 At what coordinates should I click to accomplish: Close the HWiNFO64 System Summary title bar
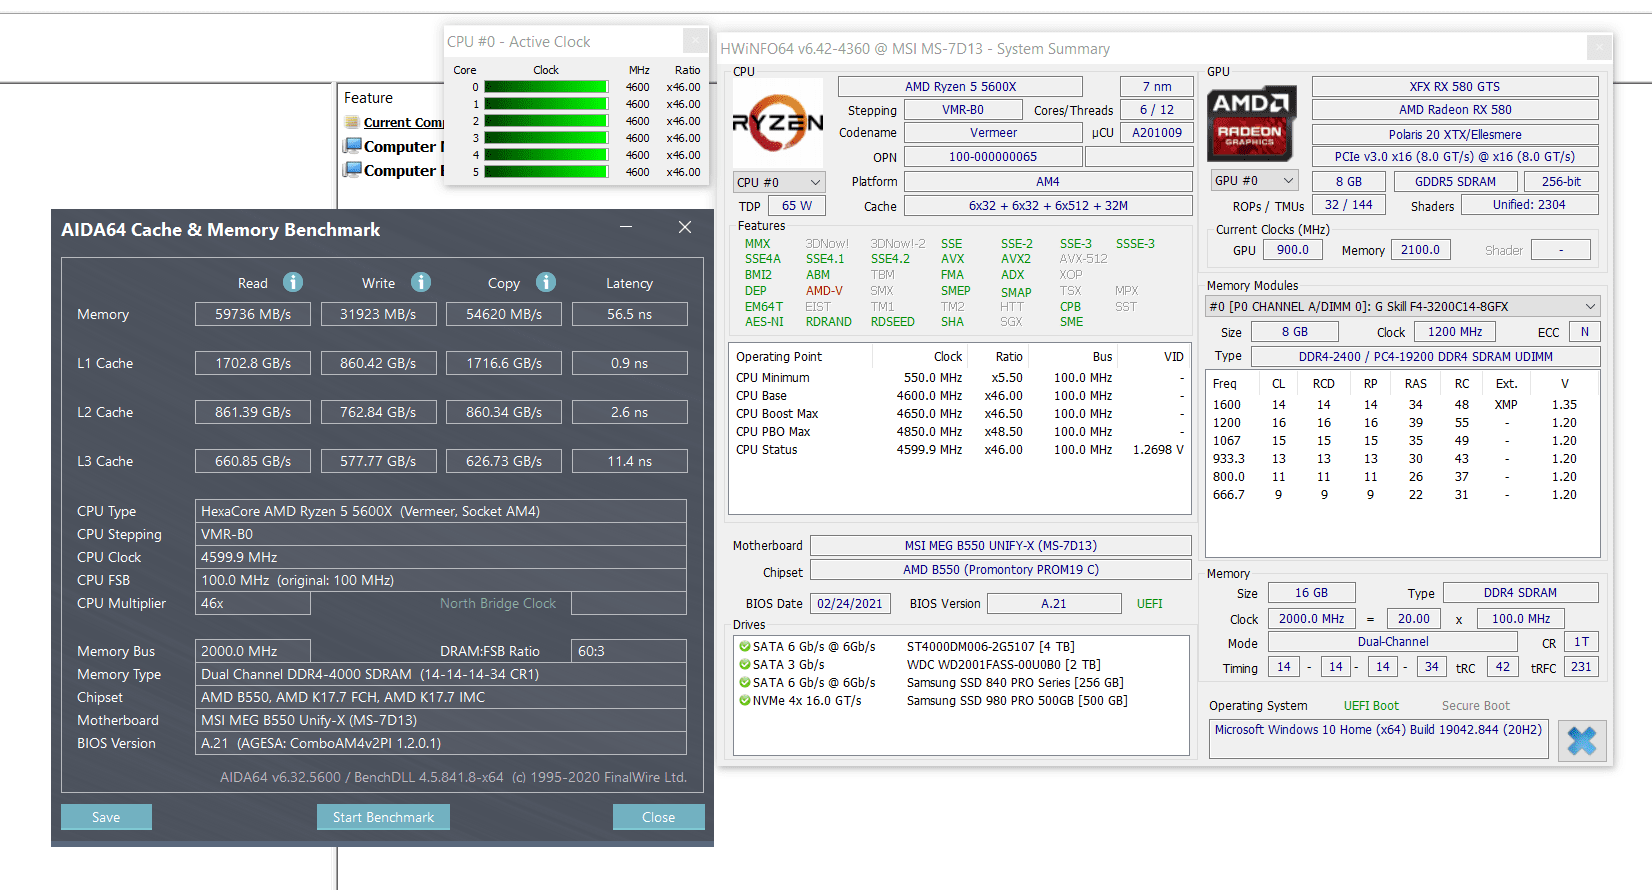(1599, 48)
